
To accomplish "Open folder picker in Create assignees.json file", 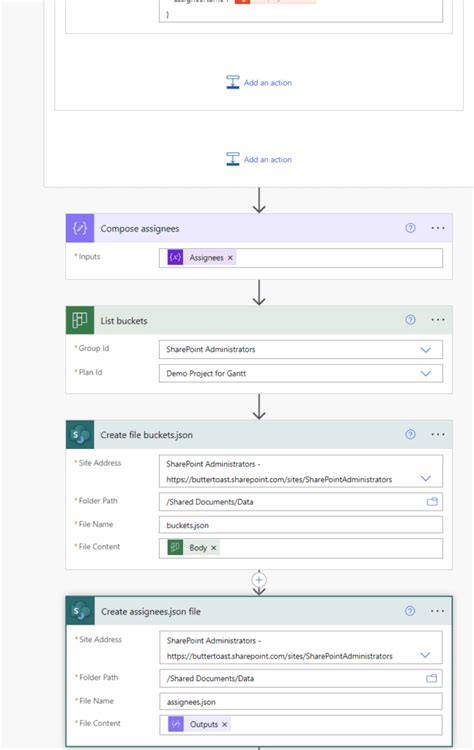I will (431, 678).
